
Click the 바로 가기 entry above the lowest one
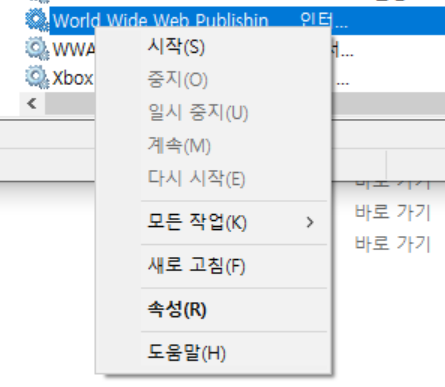393,212
